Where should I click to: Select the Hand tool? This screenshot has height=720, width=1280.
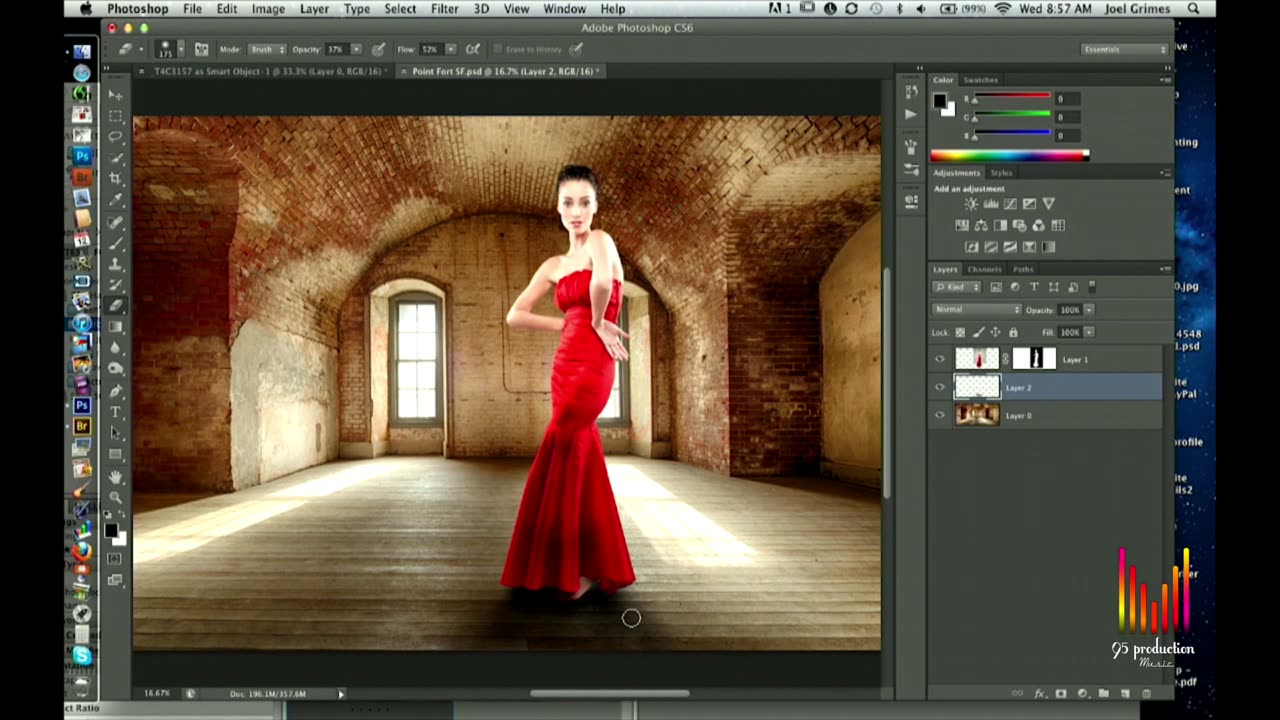click(x=116, y=476)
